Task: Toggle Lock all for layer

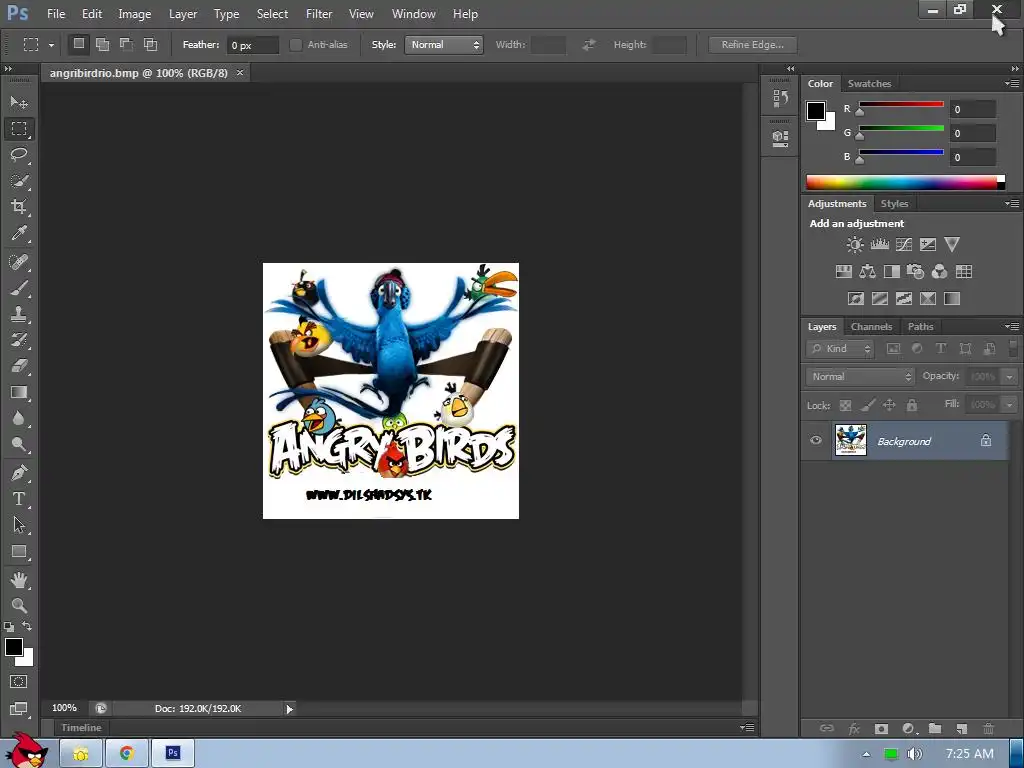Action: (912, 406)
